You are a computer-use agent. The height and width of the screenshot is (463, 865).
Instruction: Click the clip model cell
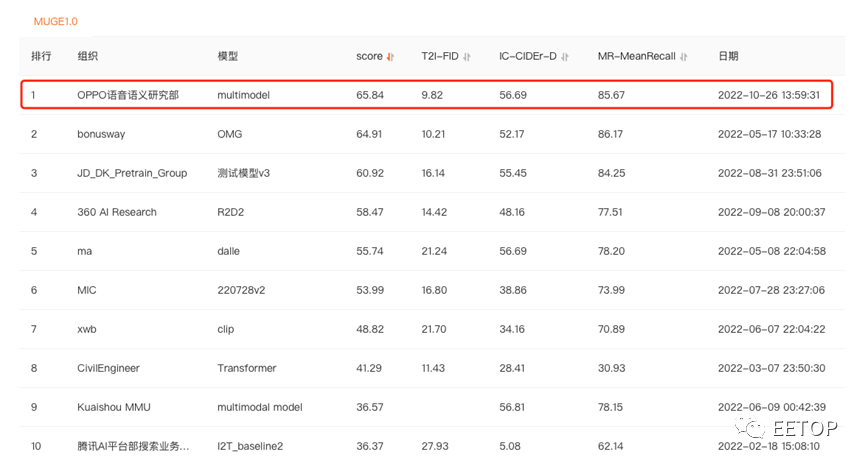point(226,329)
